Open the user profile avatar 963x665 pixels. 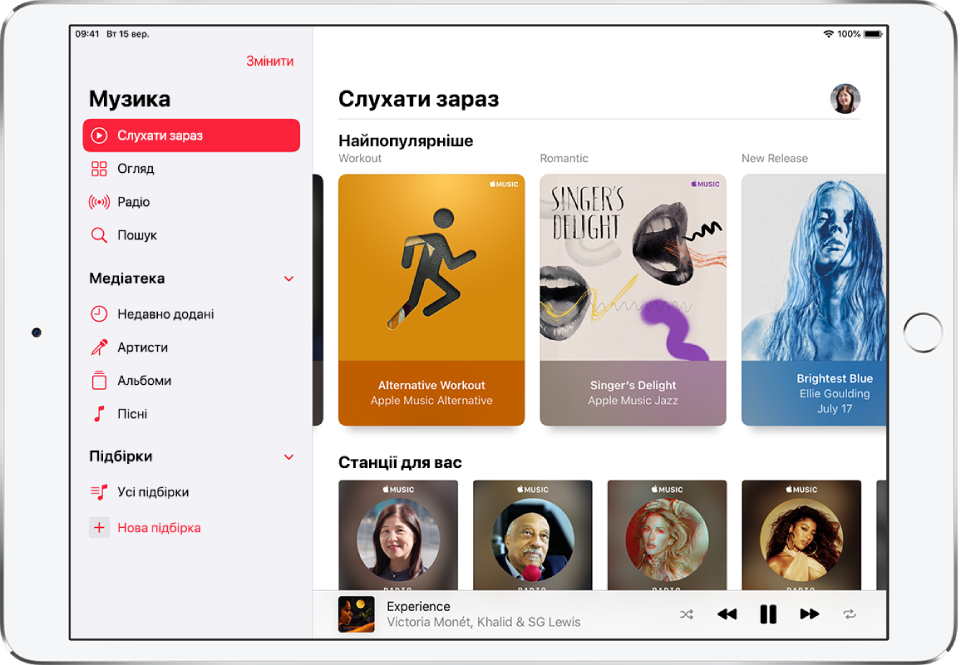coord(845,99)
